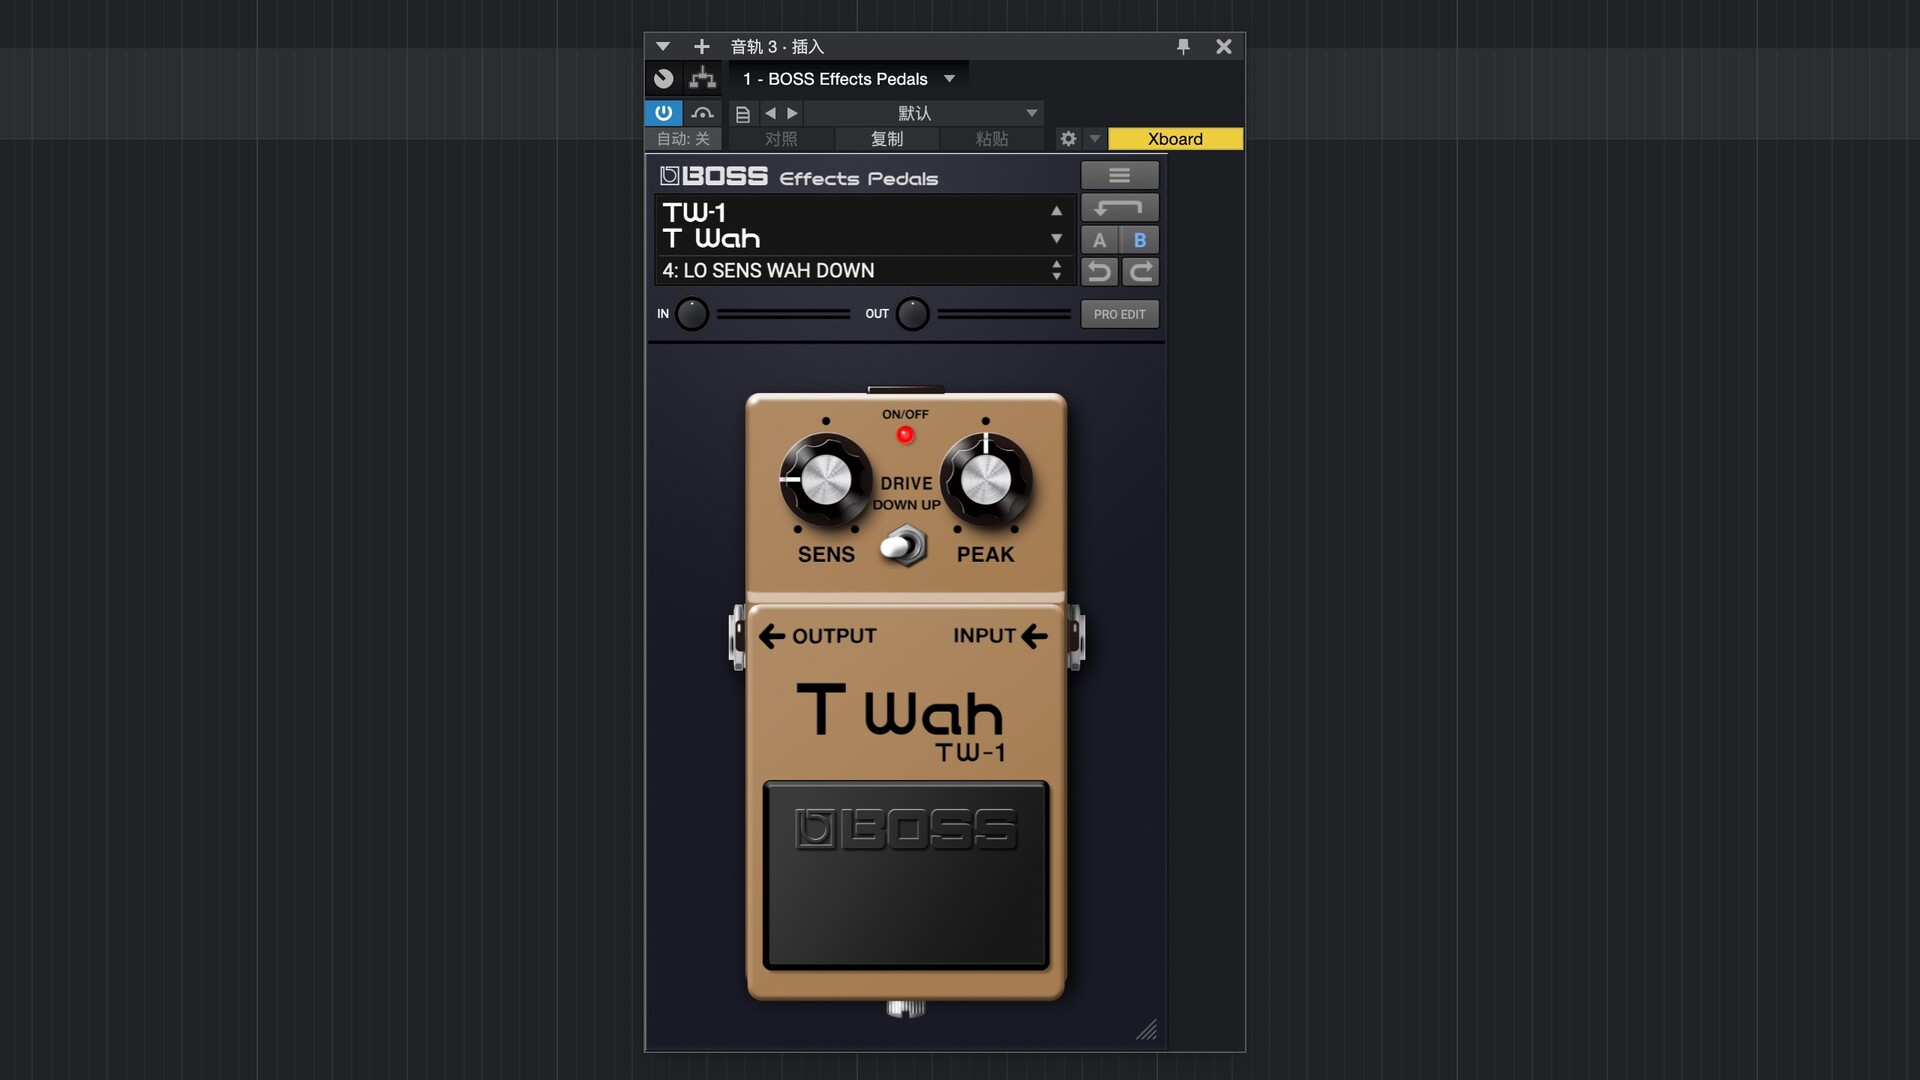The width and height of the screenshot is (1920, 1080).
Task: Click the OUTPUT arrow label on pedal
Action: click(818, 636)
